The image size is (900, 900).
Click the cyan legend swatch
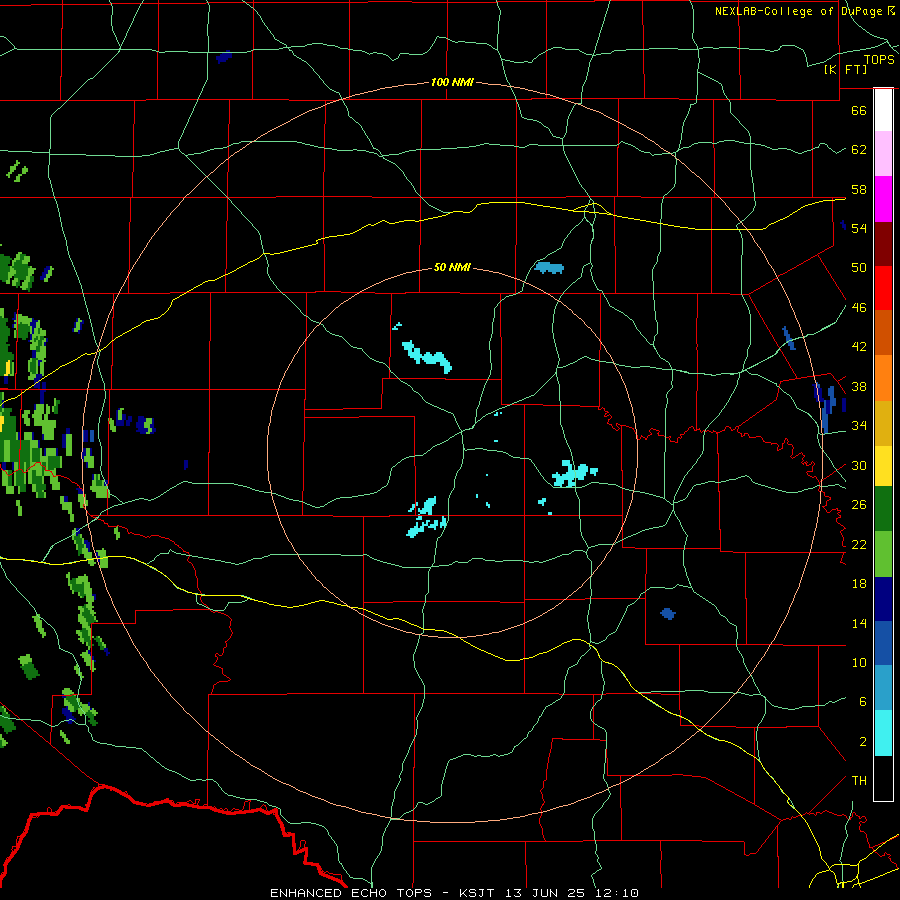(883, 733)
